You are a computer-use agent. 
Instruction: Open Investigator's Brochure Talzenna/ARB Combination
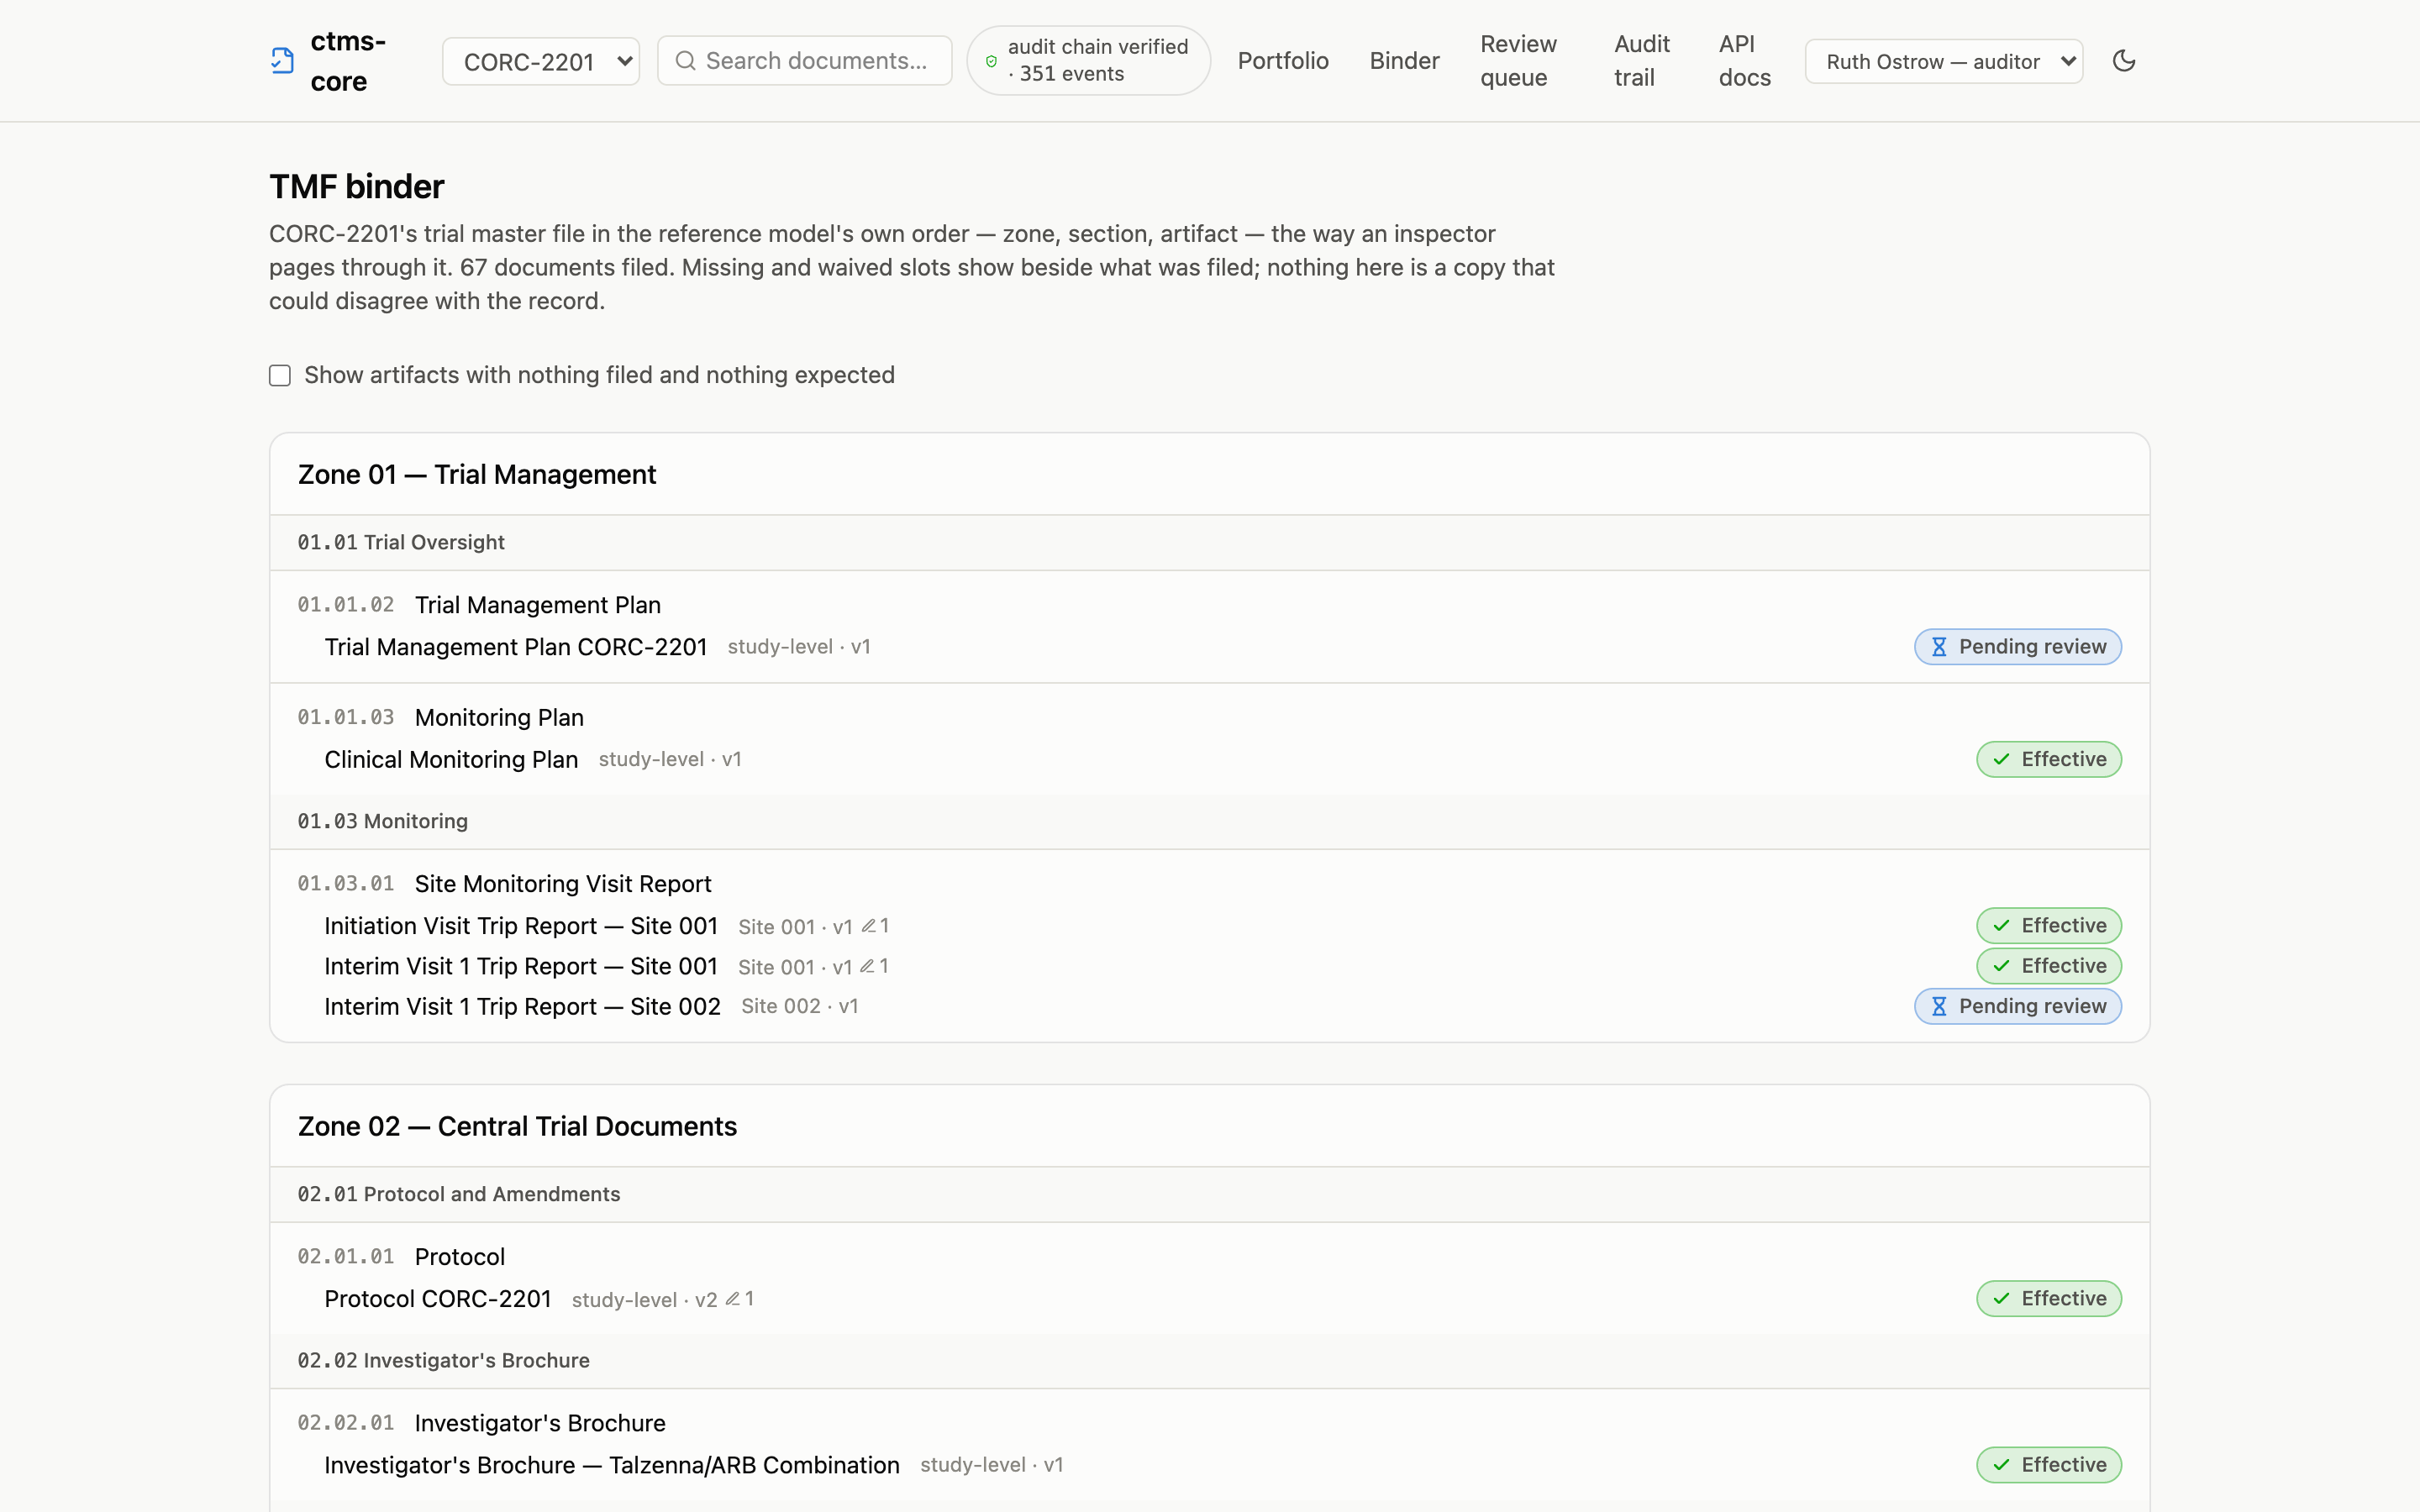pyautogui.click(x=612, y=1465)
